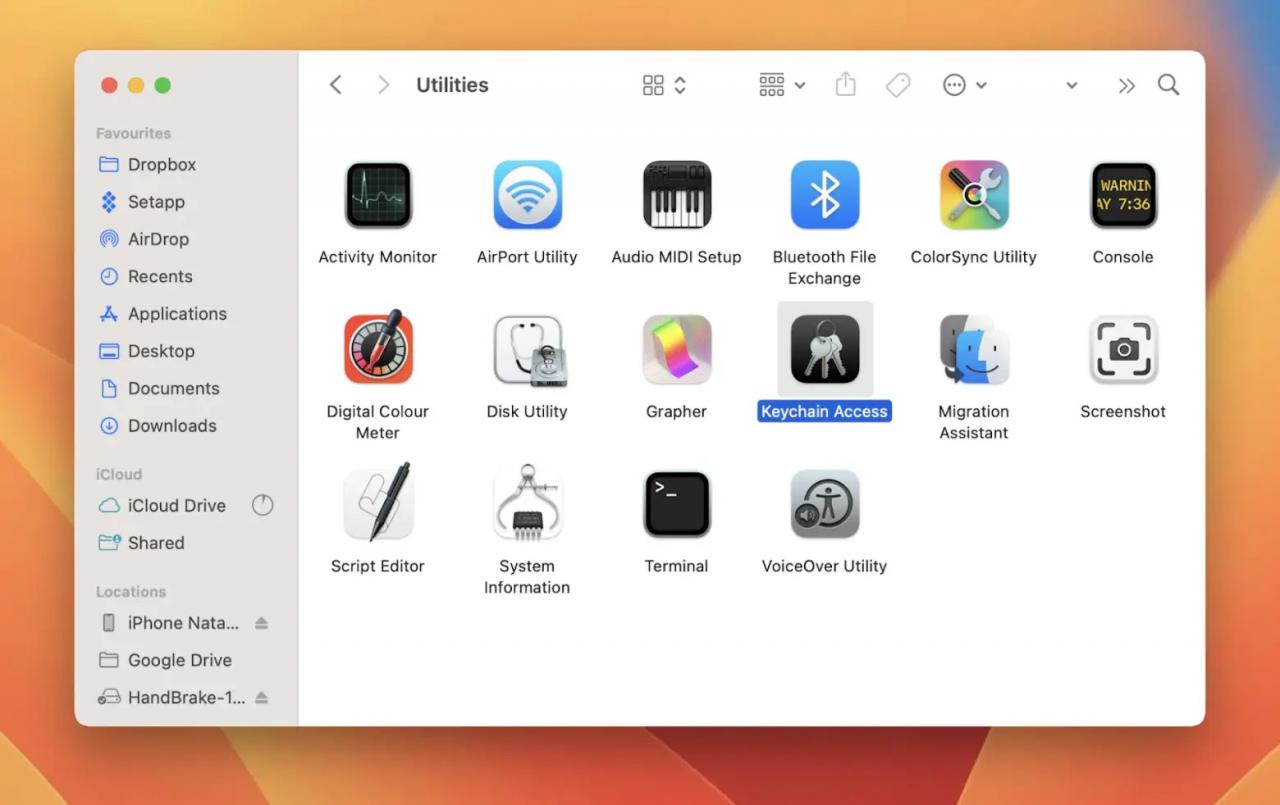Select the System Information icon
Image resolution: width=1280 pixels, height=805 pixels.
pyautogui.click(x=527, y=503)
